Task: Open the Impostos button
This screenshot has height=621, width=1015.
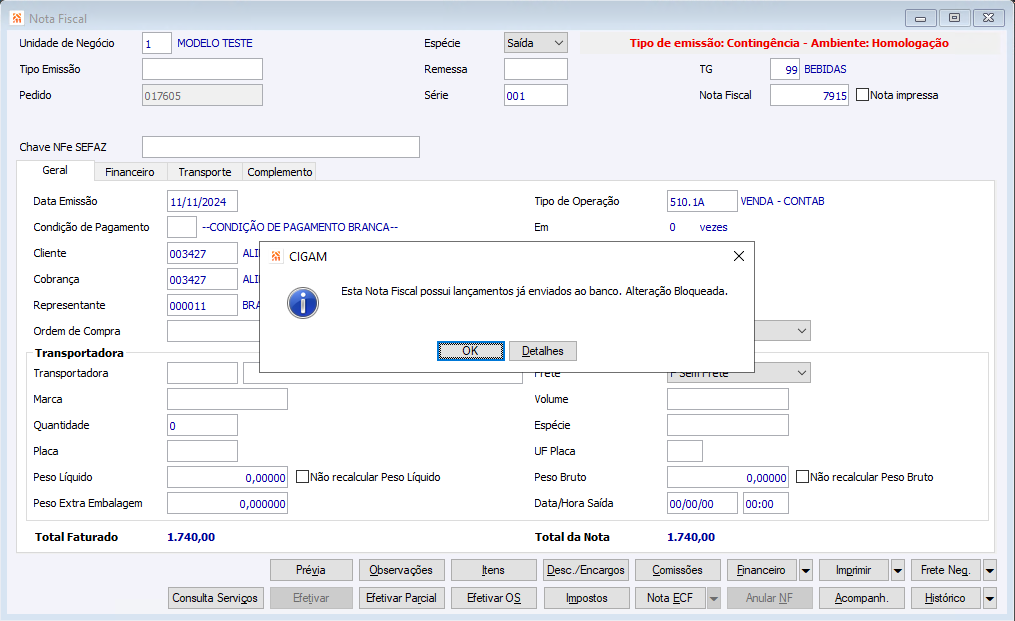Action: [586, 598]
